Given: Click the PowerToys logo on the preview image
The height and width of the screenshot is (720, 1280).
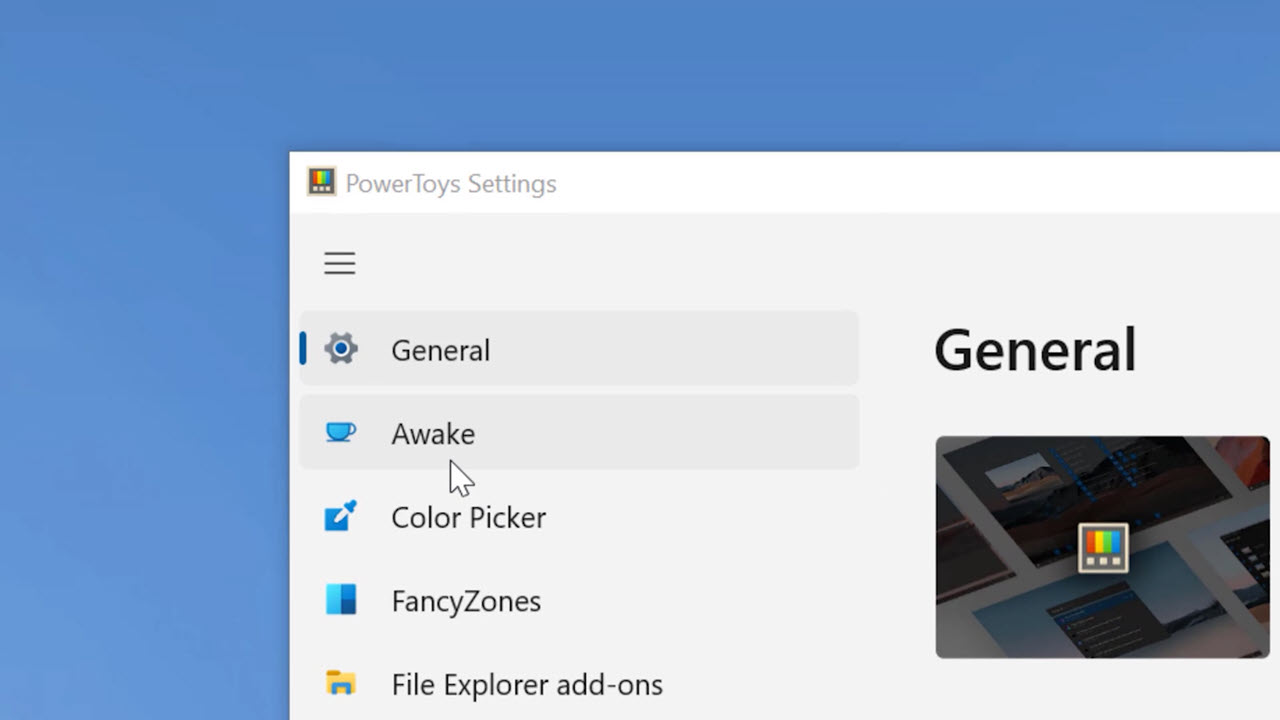Looking at the screenshot, I should pyautogui.click(x=1102, y=547).
